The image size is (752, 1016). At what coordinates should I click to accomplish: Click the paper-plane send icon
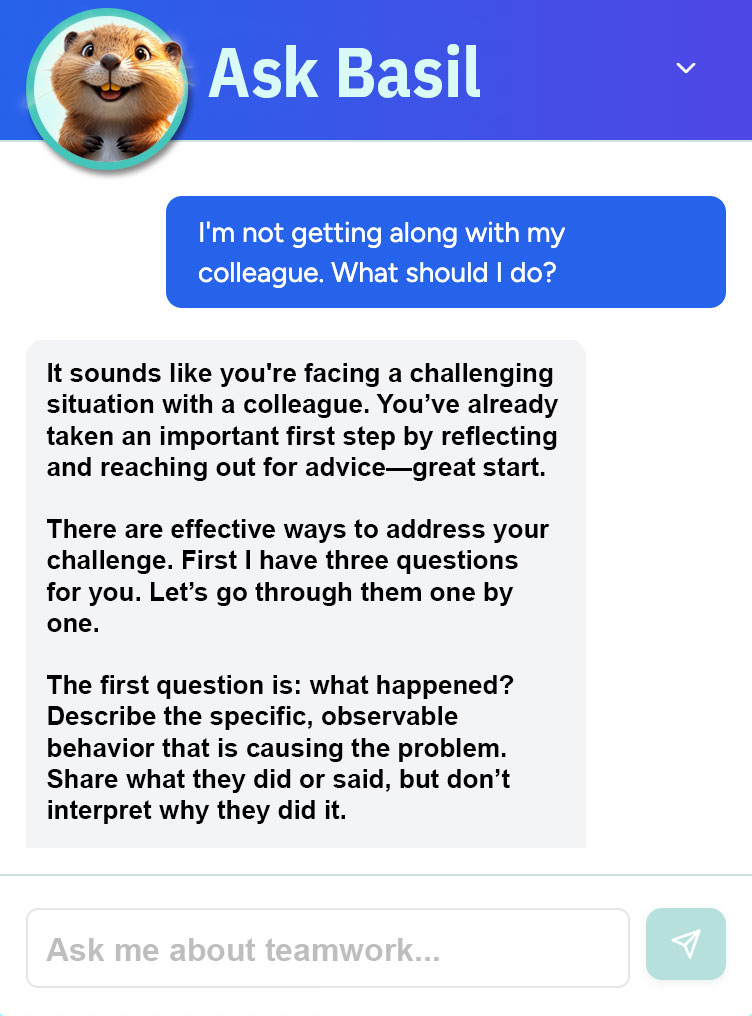pos(686,944)
